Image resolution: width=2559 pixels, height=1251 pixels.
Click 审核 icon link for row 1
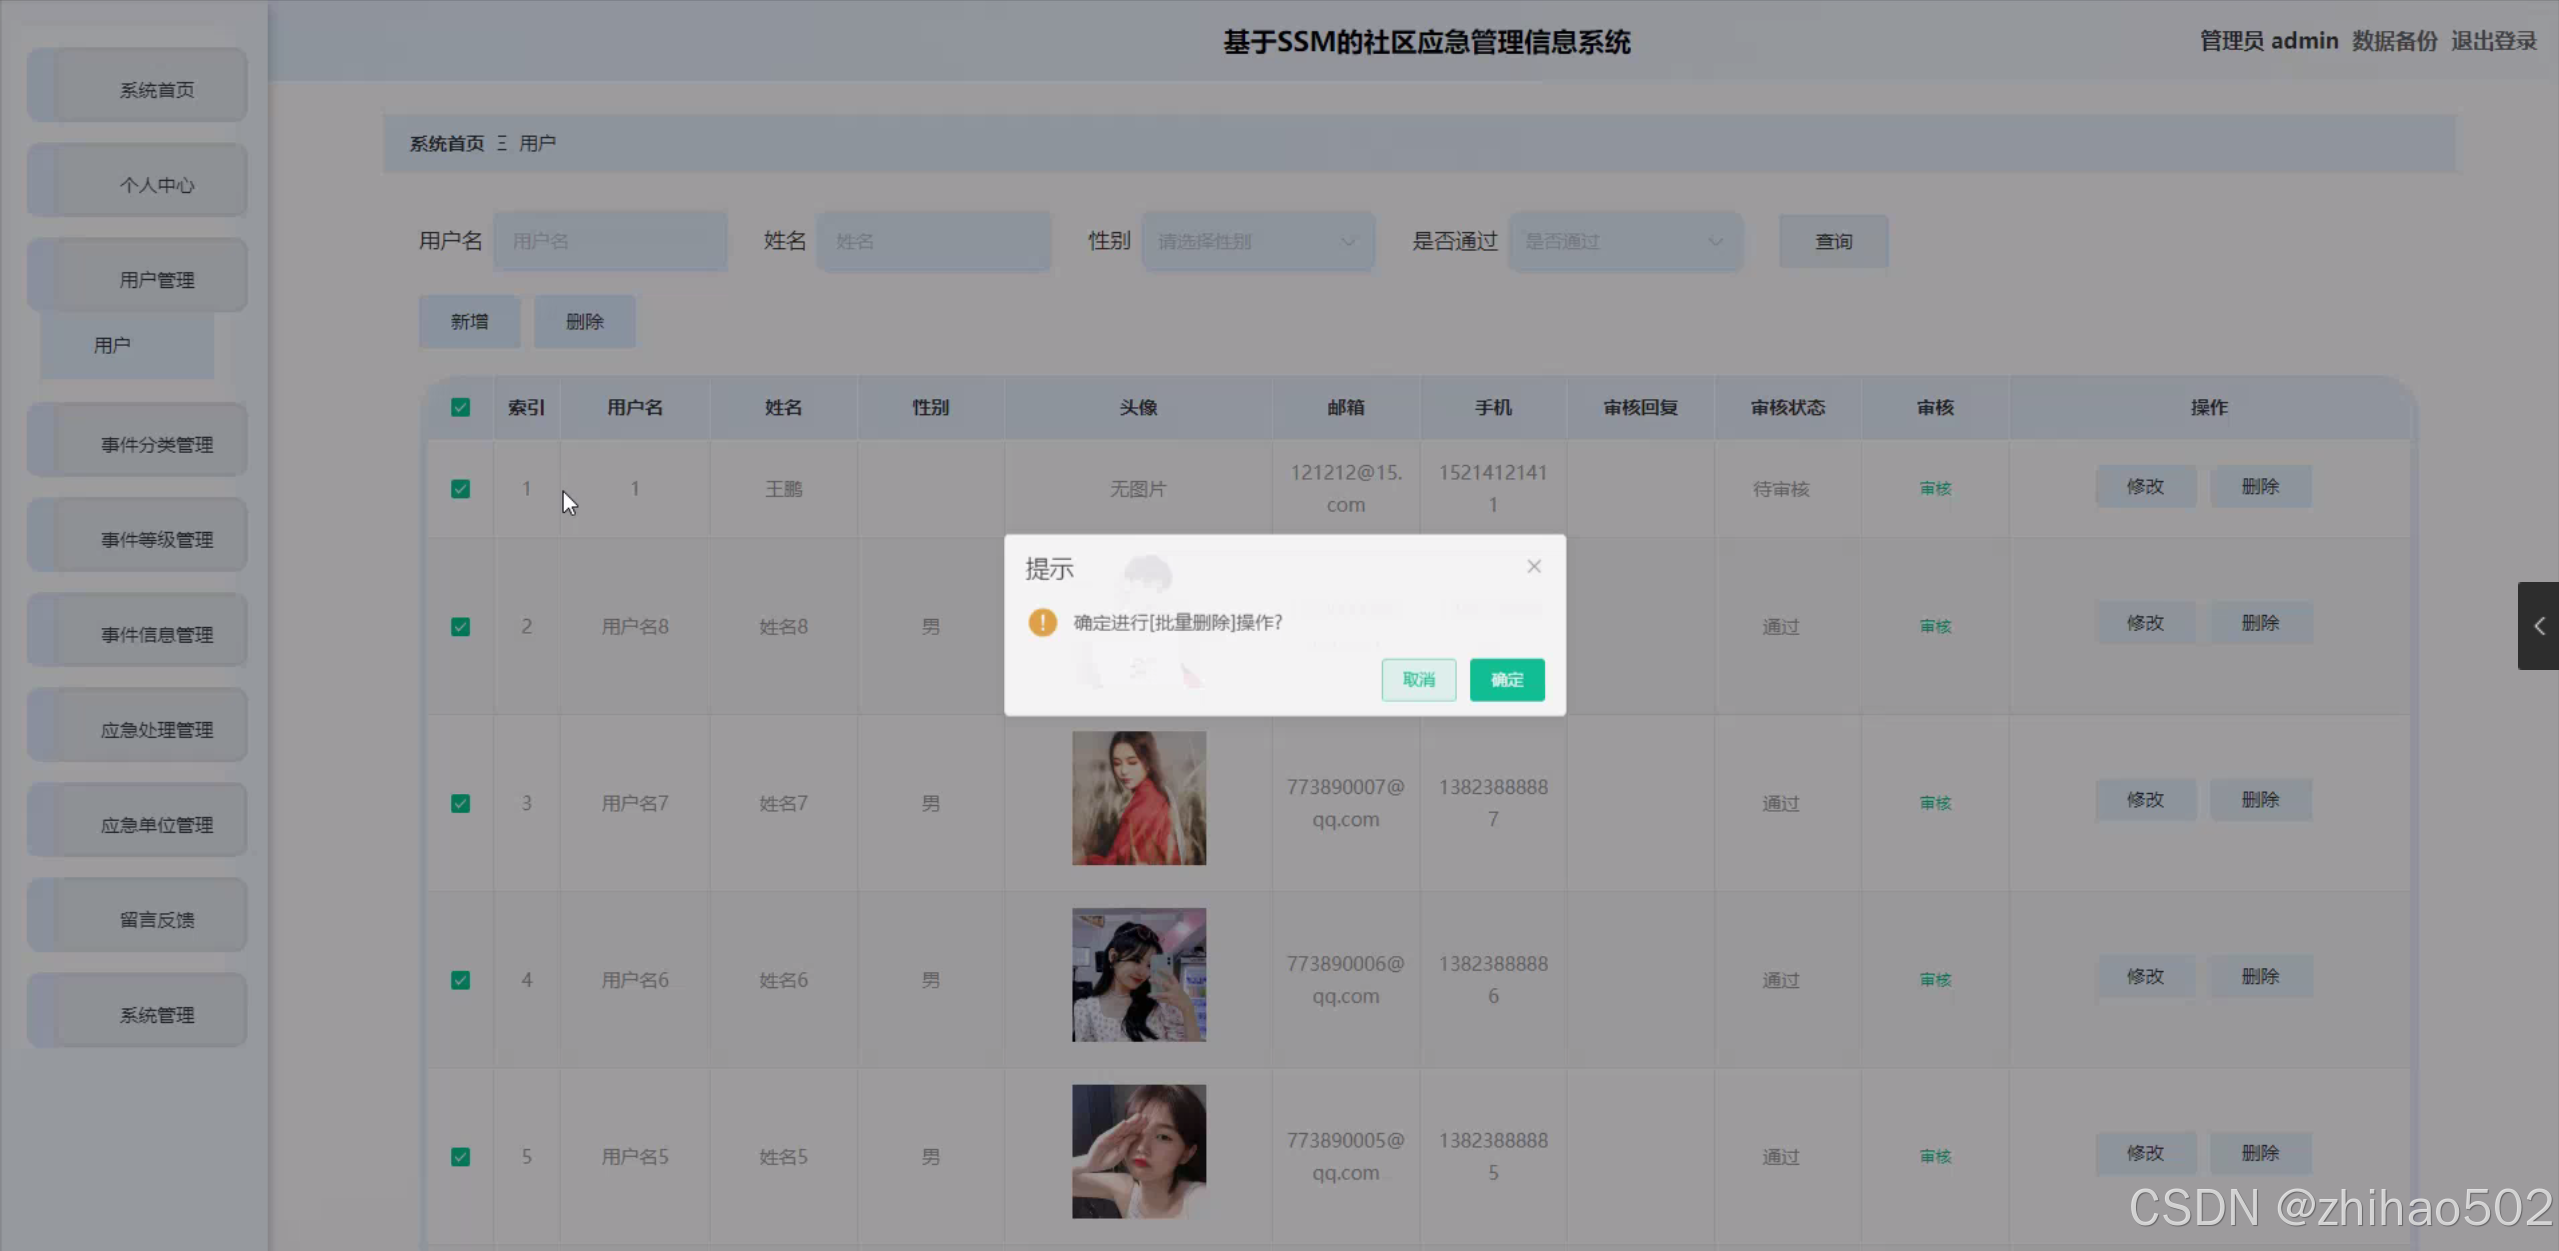(x=1935, y=489)
